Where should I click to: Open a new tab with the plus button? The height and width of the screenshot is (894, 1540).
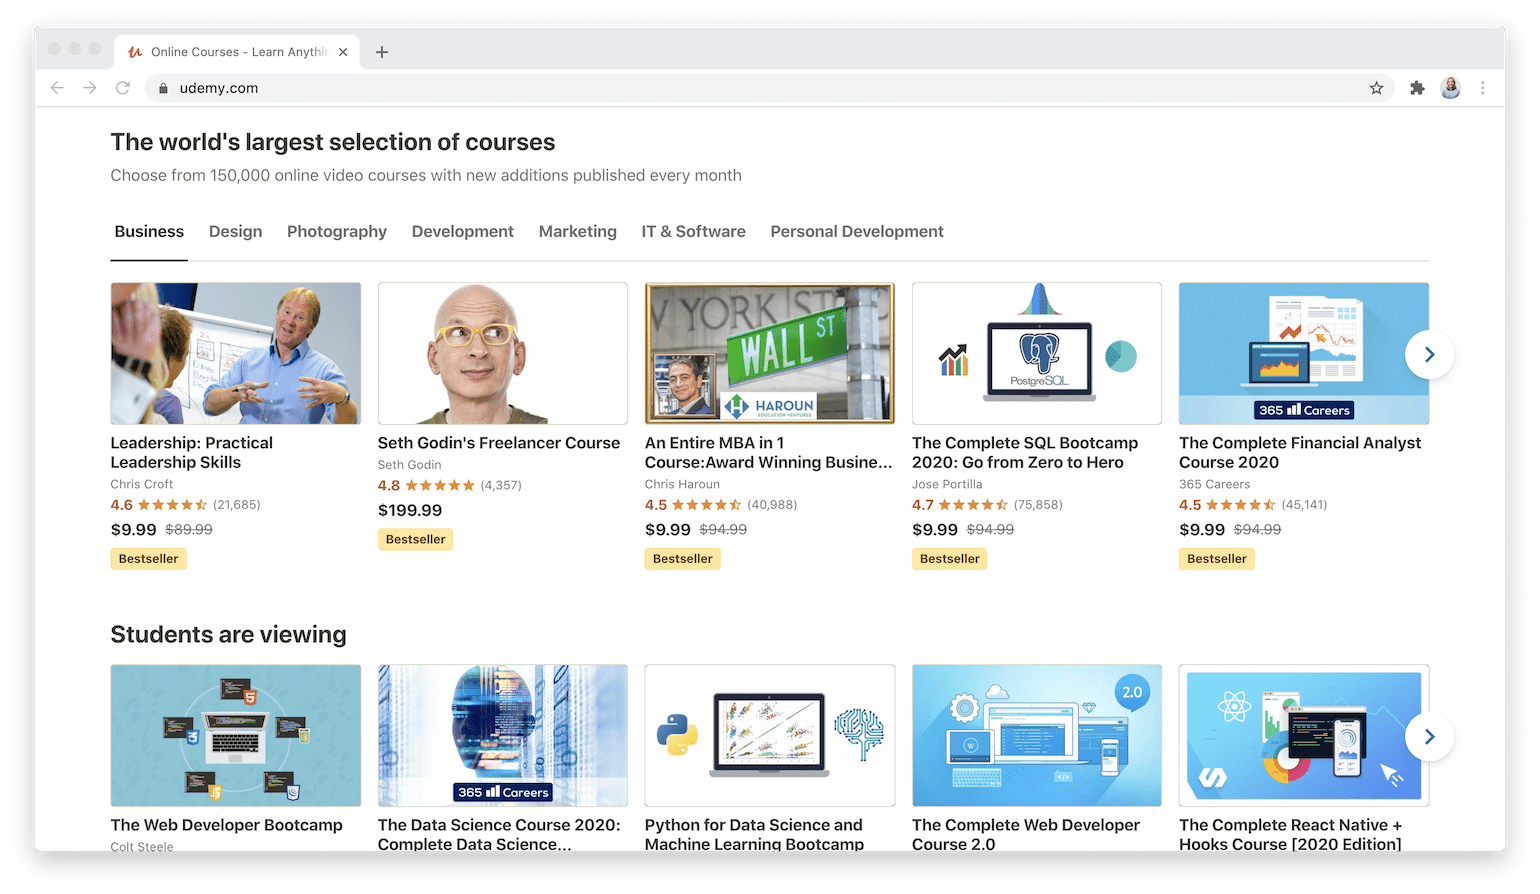[382, 52]
